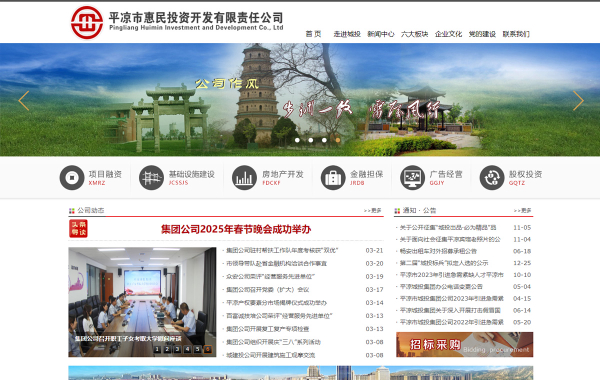Click the 03-21 date in news list
The width and height of the screenshot is (600, 380).
click(x=374, y=250)
